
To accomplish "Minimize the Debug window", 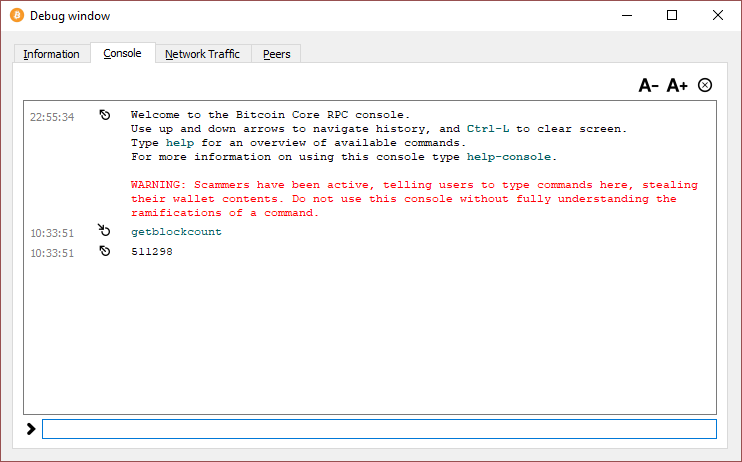I will tap(627, 15).
